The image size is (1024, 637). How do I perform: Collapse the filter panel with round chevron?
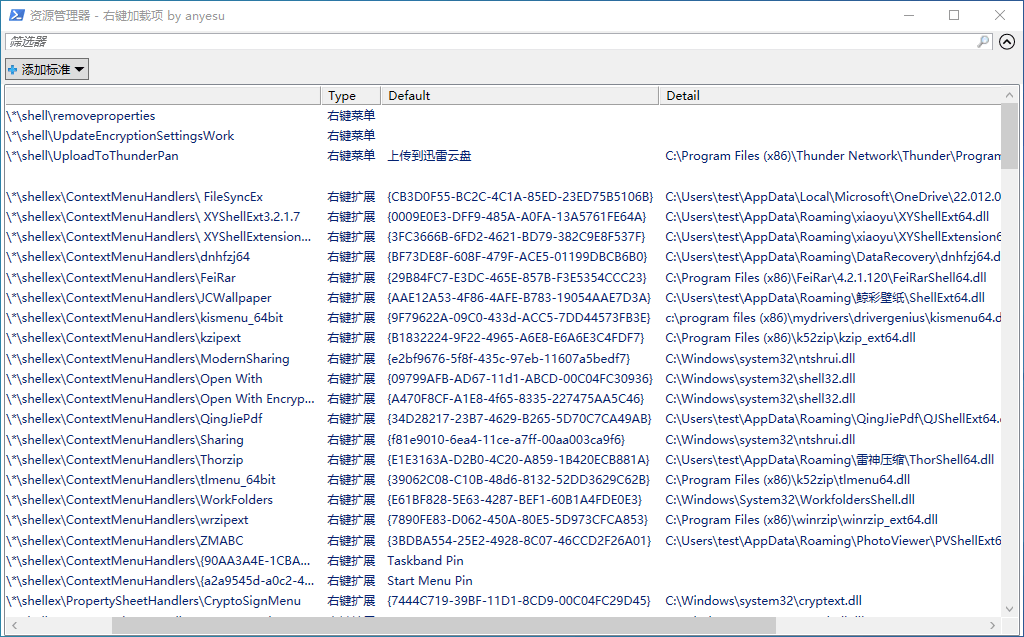pos(1007,42)
